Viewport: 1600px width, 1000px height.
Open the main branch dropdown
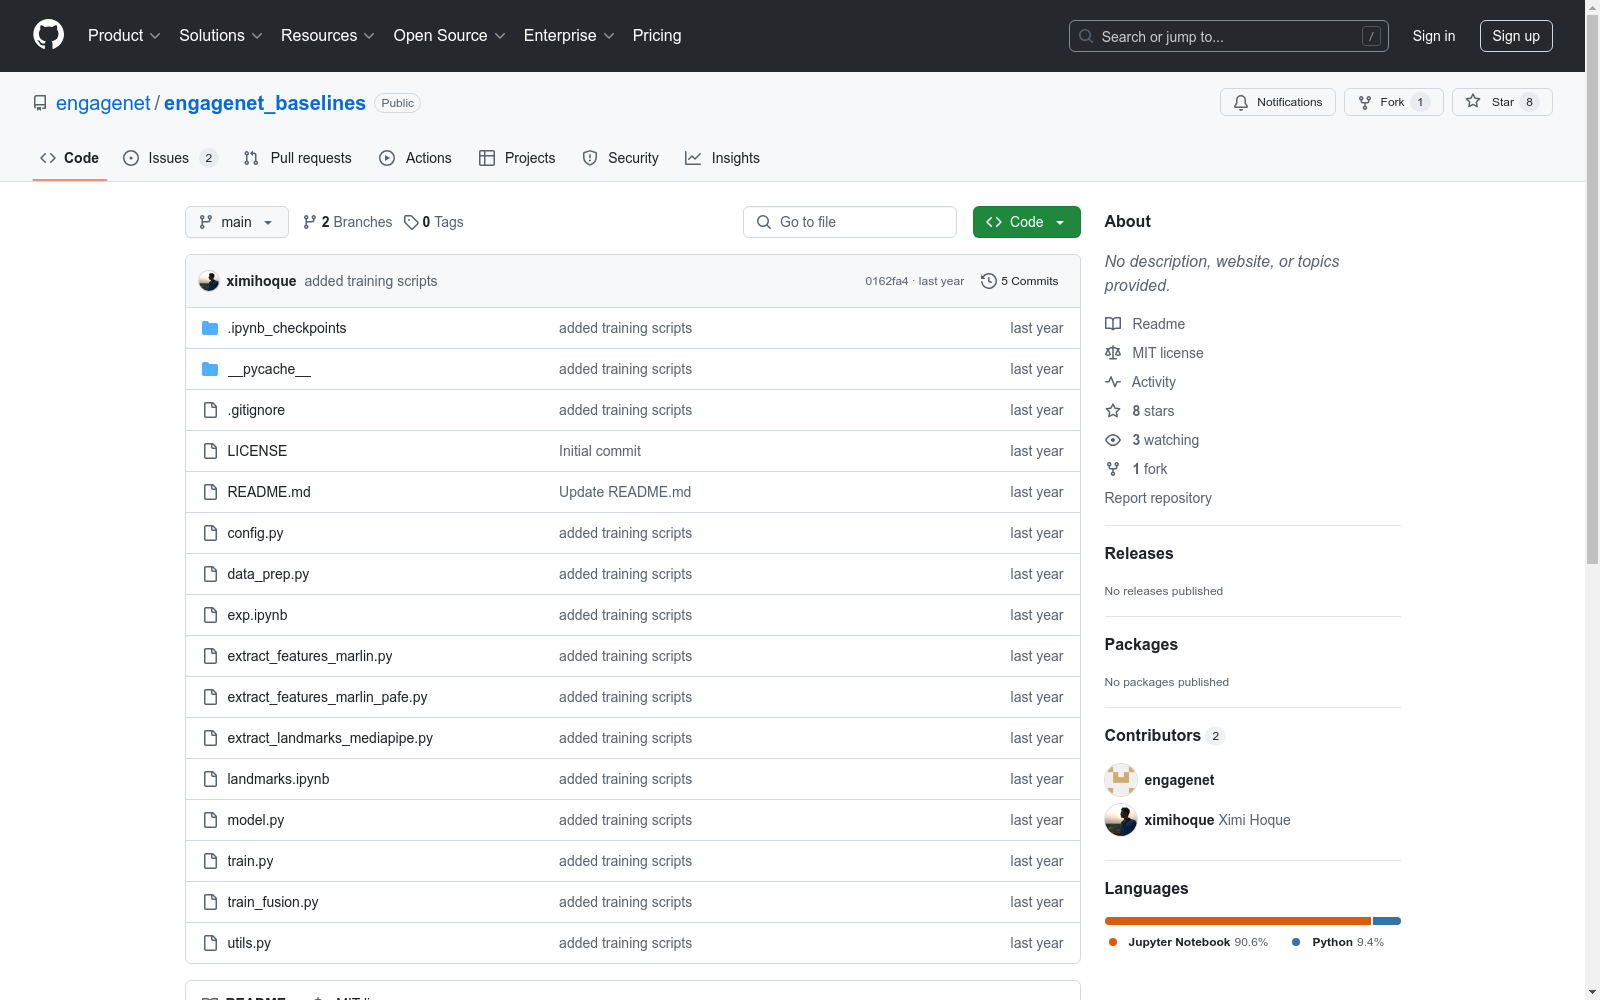[x=237, y=222]
